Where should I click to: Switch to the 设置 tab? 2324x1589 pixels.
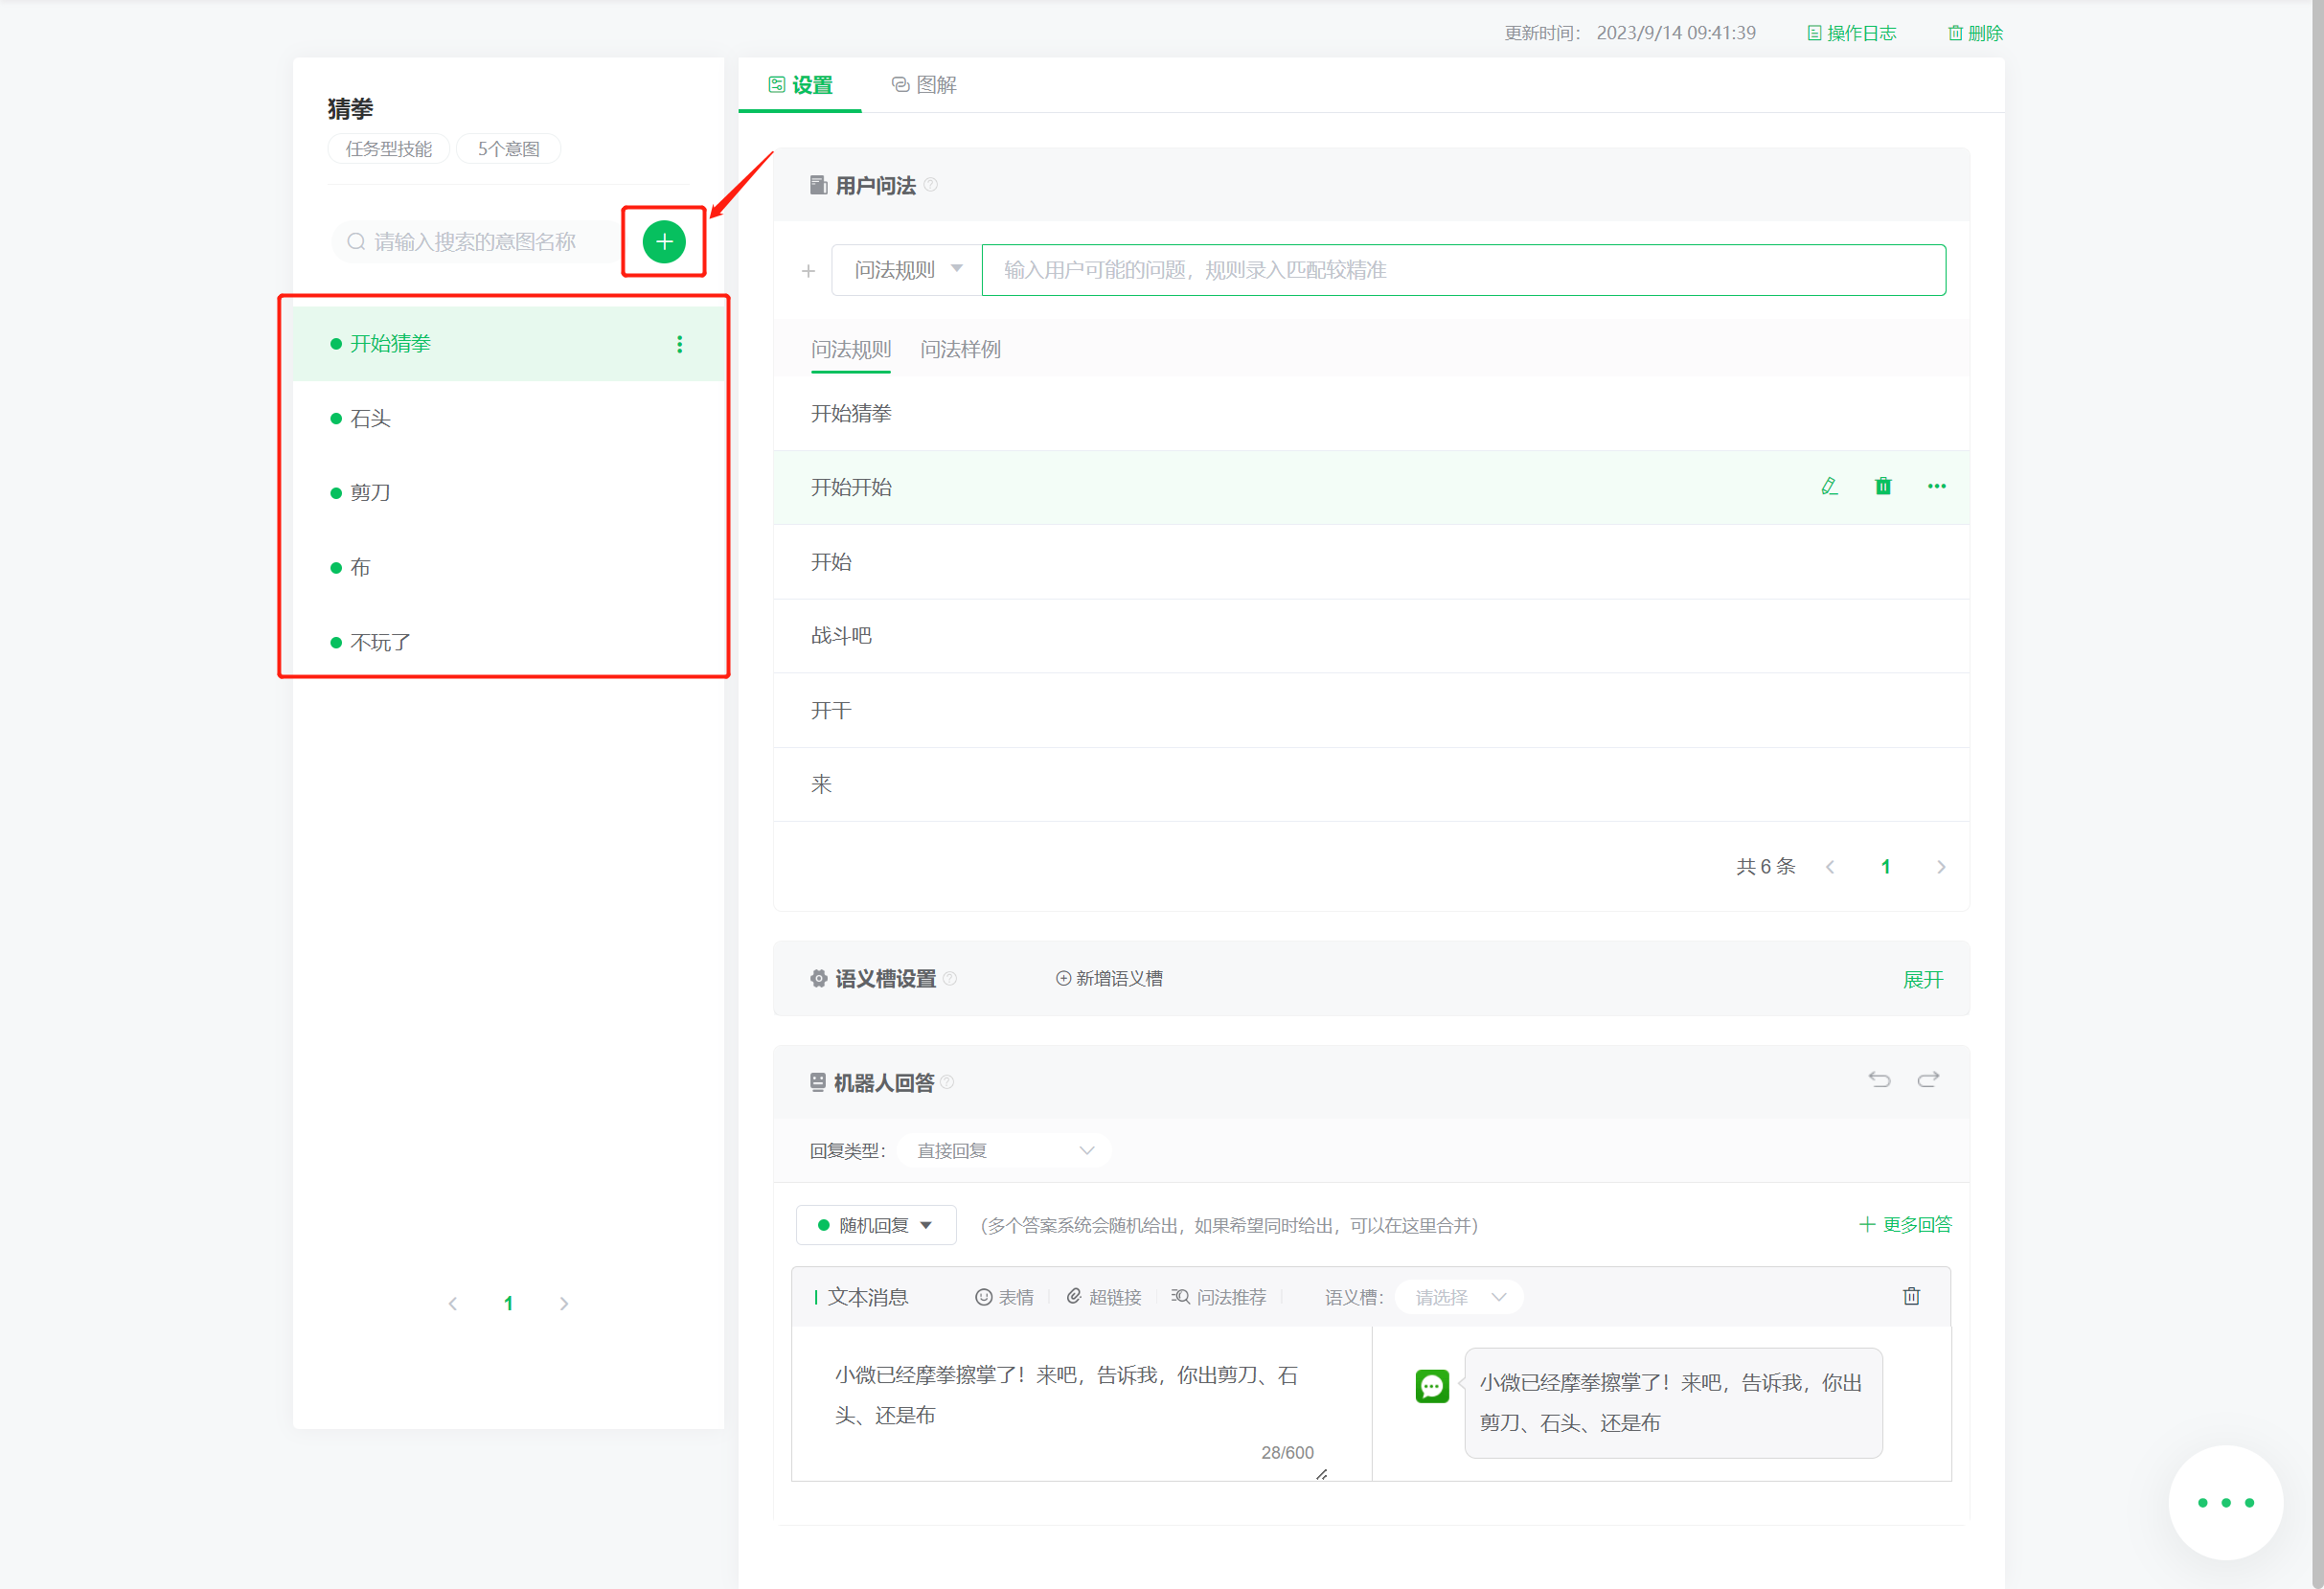[x=800, y=85]
